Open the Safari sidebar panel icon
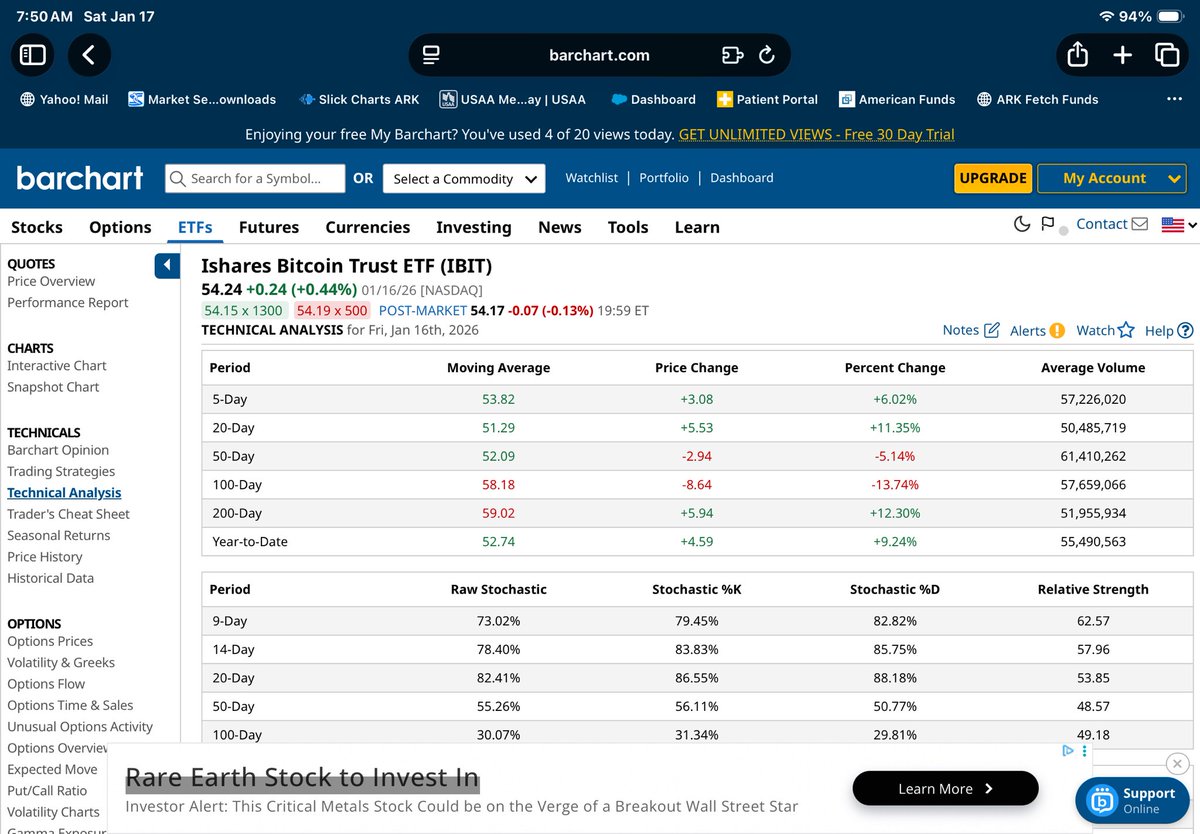This screenshot has width=1200, height=834. point(33,55)
